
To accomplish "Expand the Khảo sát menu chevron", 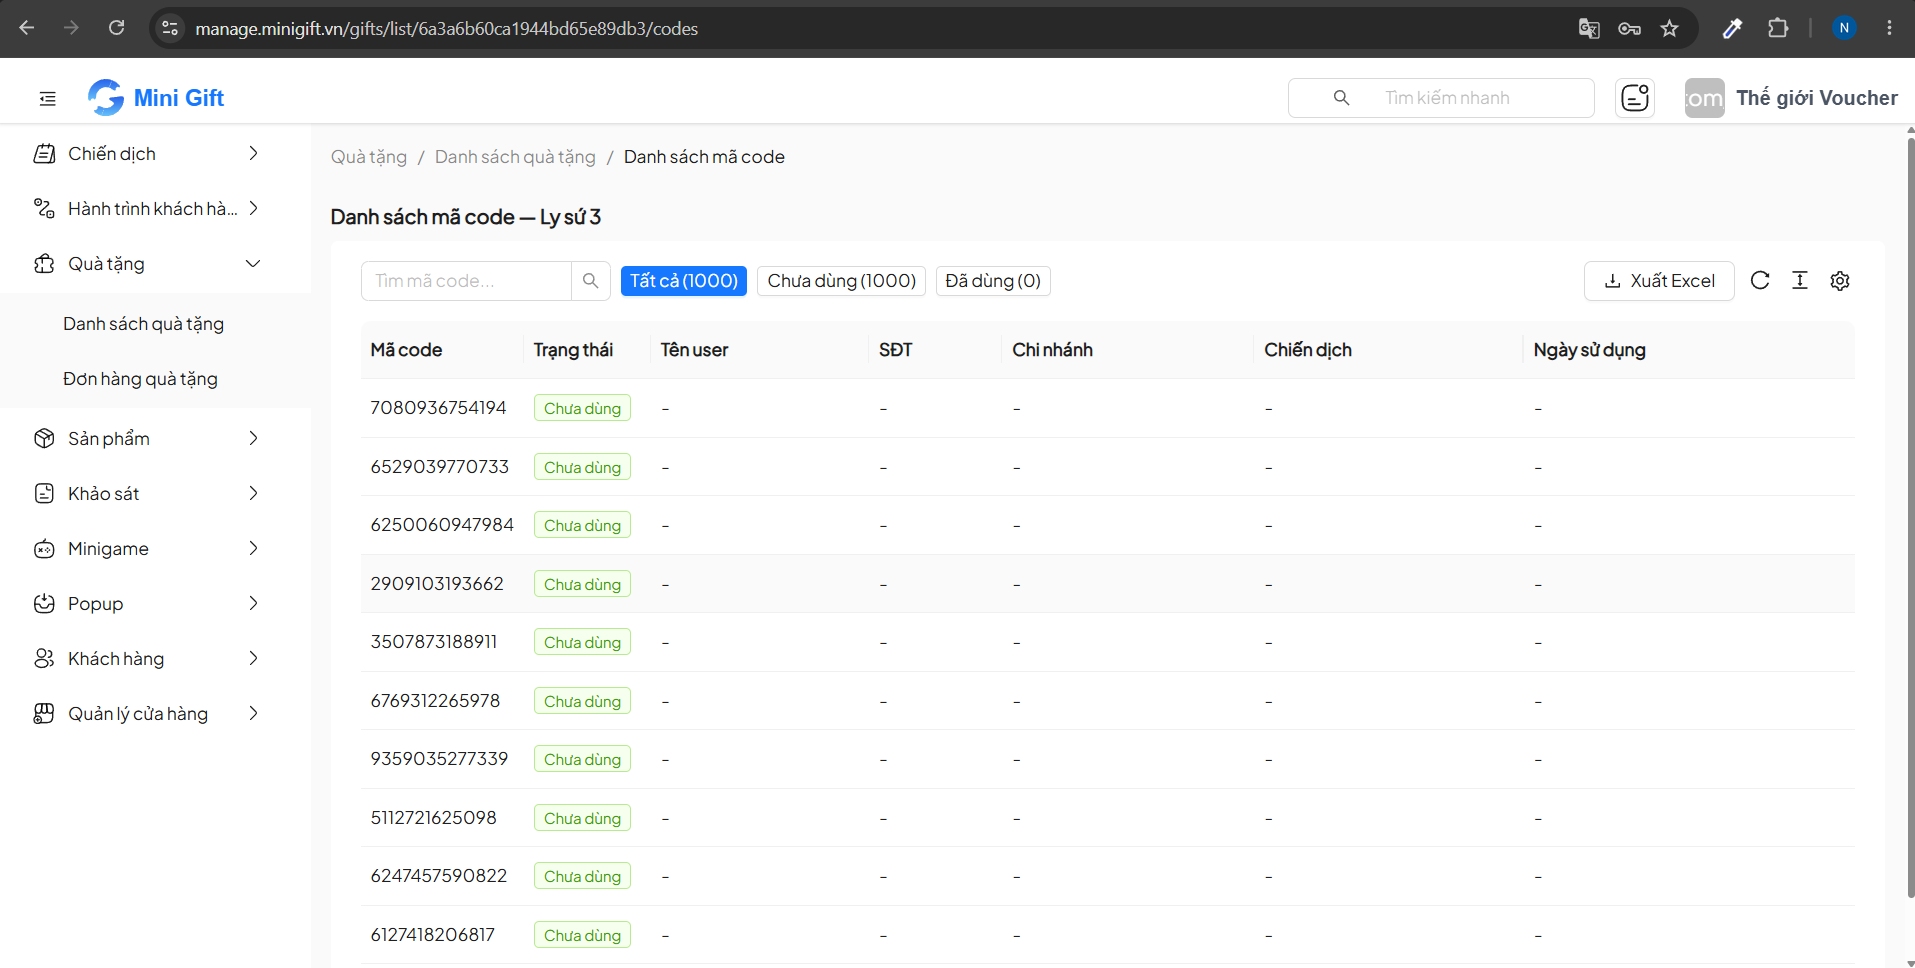I will tap(253, 494).
